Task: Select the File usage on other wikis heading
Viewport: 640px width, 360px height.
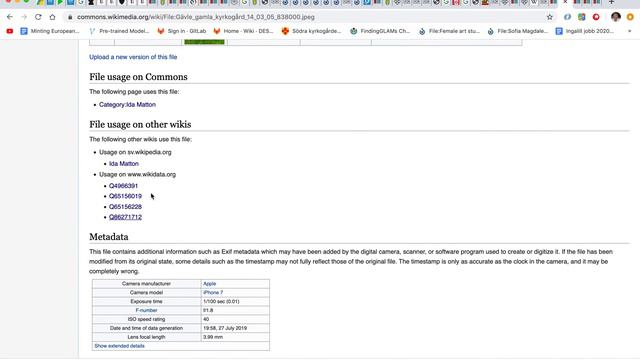Action: [x=140, y=124]
